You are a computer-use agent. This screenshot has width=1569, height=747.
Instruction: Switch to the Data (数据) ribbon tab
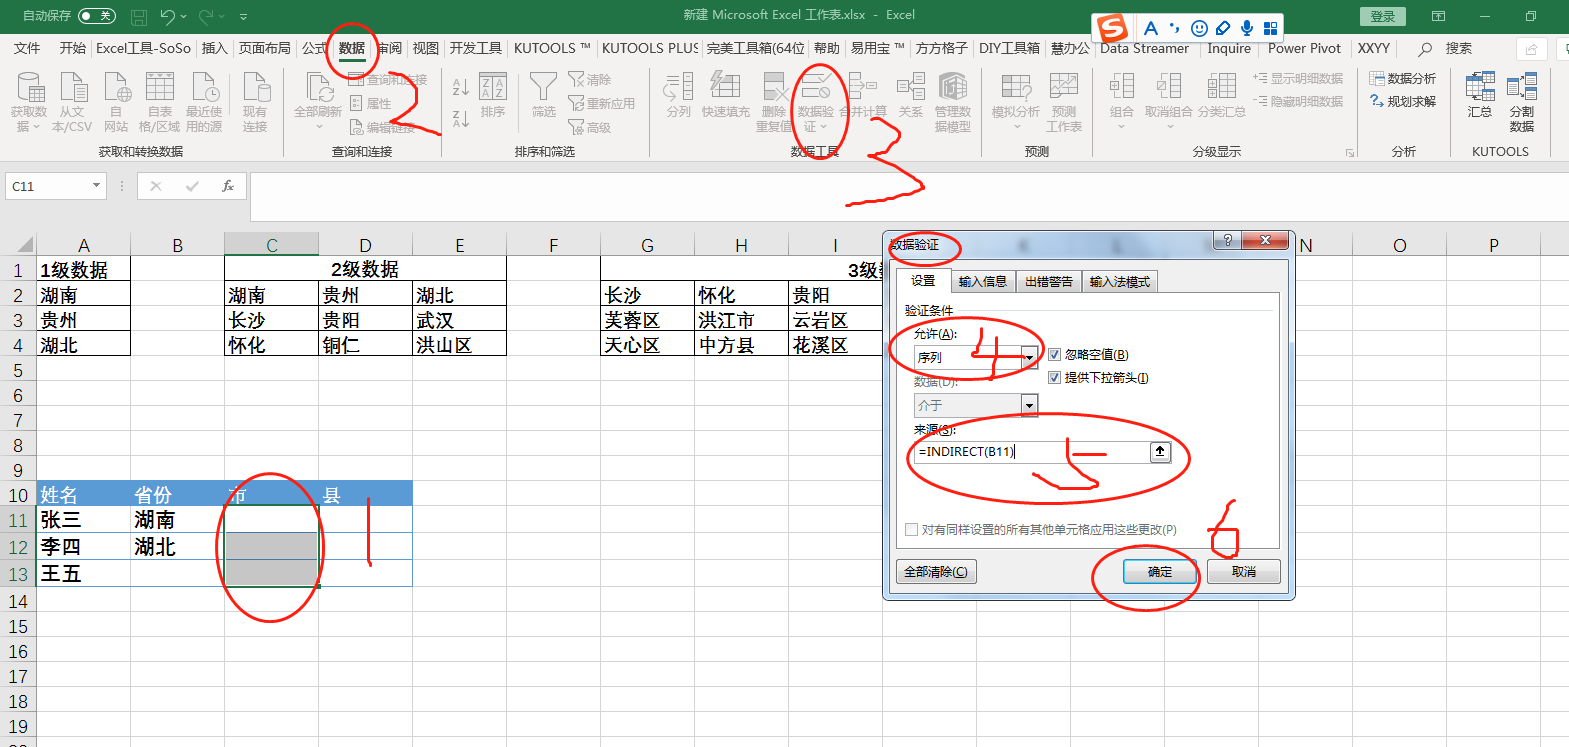[x=351, y=48]
